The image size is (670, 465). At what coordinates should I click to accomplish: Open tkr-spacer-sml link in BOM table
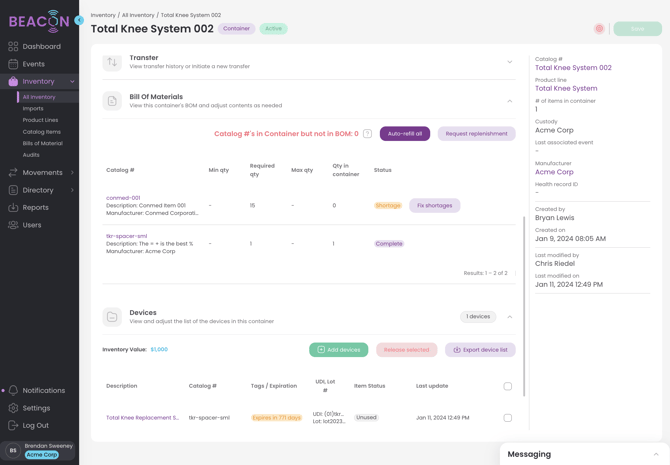(x=126, y=236)
